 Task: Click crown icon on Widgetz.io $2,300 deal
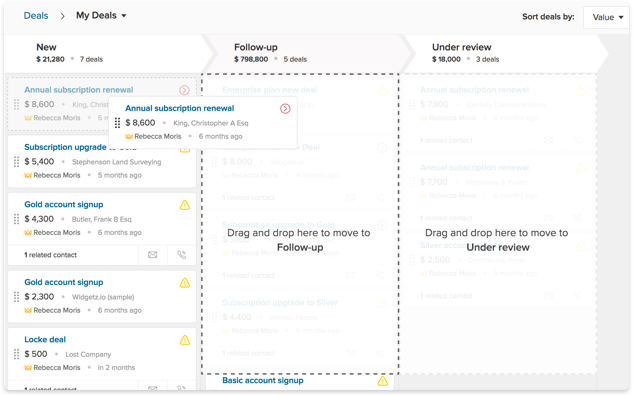point(28,310)
